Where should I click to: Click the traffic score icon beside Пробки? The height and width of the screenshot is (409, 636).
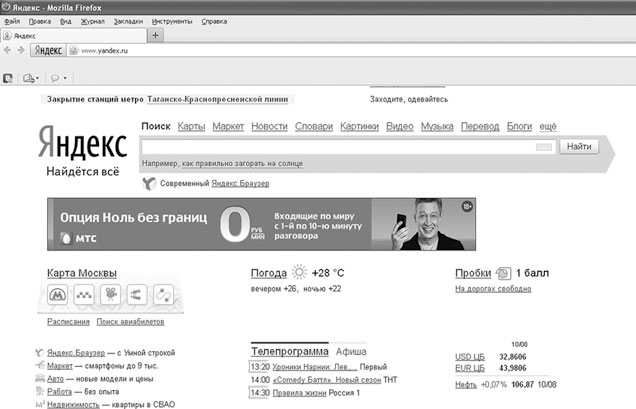[503, 273]
